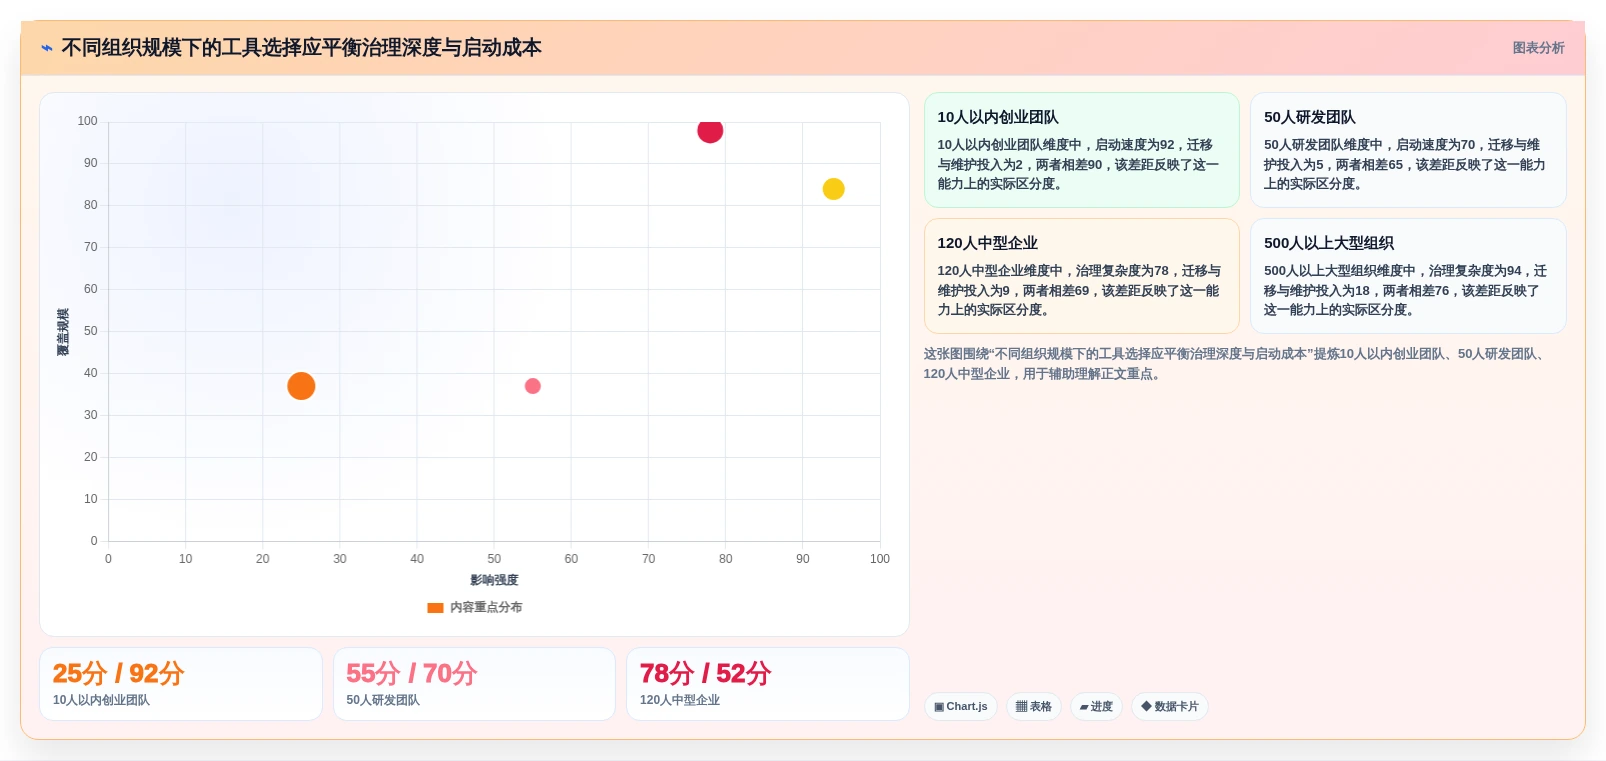
Task: Click the orange bubble on the chart
Action: click(x=301, y=386)
